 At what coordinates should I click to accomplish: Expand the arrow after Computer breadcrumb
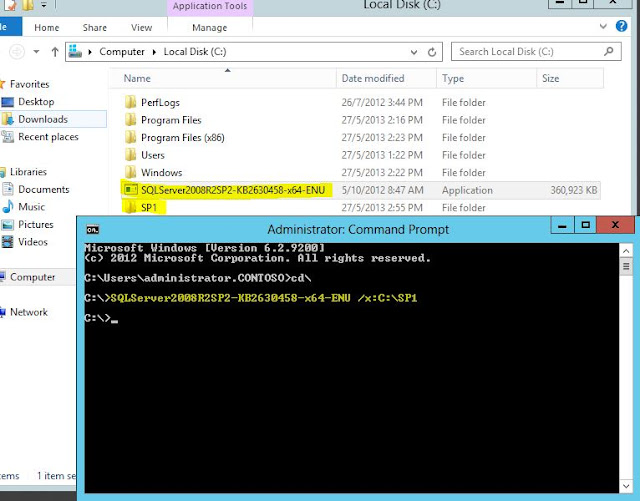(154, 52)
